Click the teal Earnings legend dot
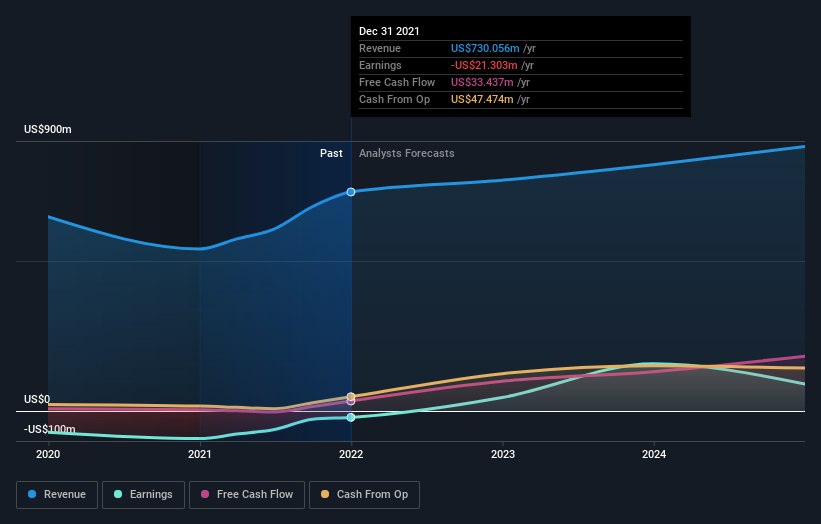This screenshot has height=524, width=821. click(x=118, y=494)
